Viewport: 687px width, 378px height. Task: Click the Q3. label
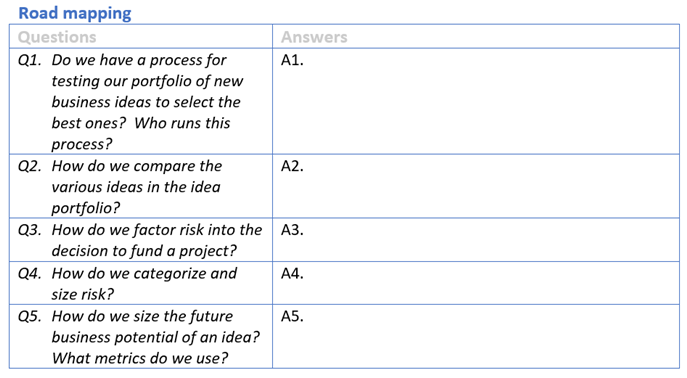tap(29, 230)
